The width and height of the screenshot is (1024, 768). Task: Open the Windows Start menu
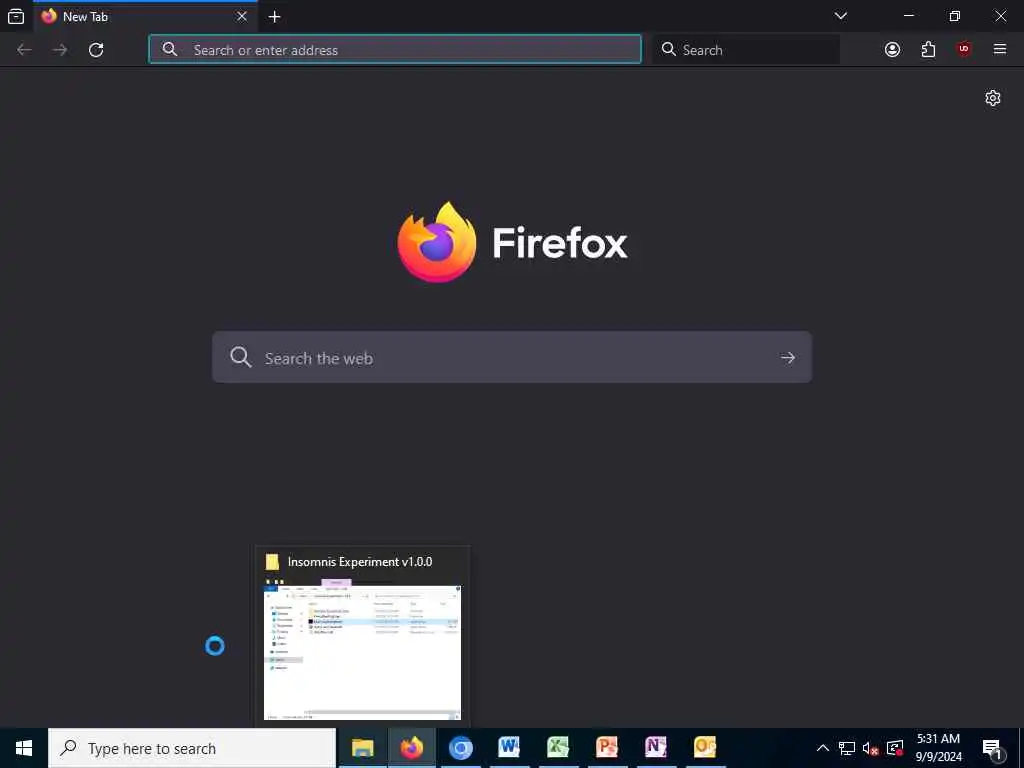pyautogui.click(x=24, y=748)
